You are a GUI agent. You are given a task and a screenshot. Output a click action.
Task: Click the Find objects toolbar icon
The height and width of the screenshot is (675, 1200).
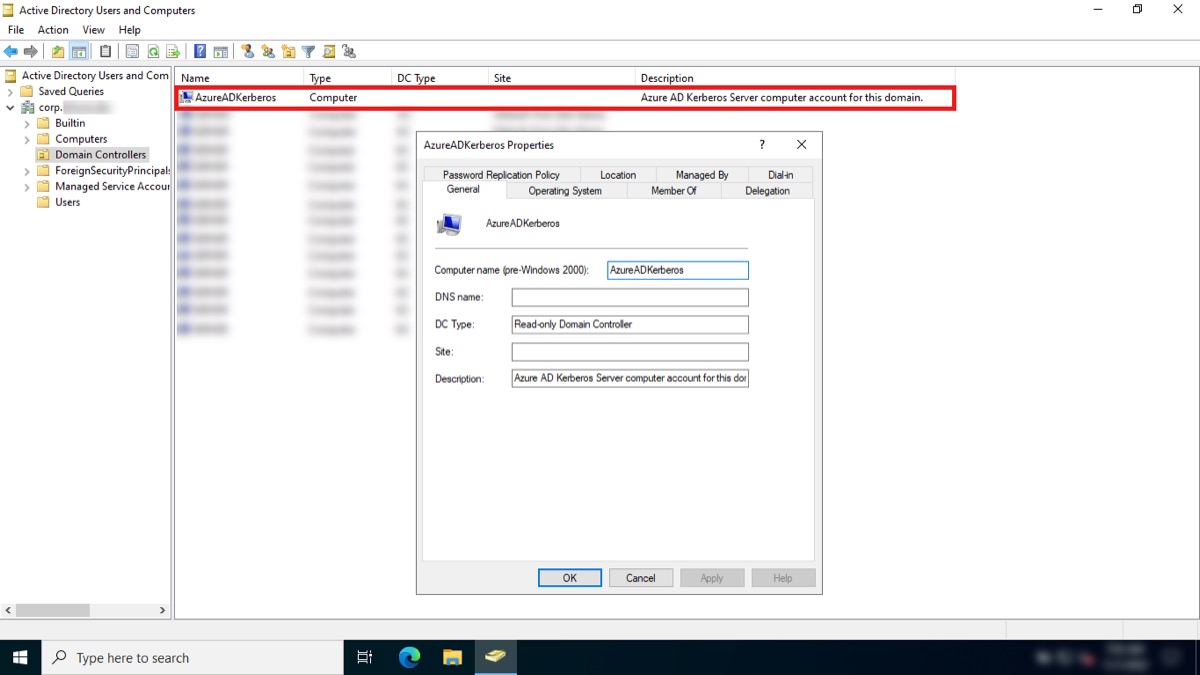click(x=328, y=51)
